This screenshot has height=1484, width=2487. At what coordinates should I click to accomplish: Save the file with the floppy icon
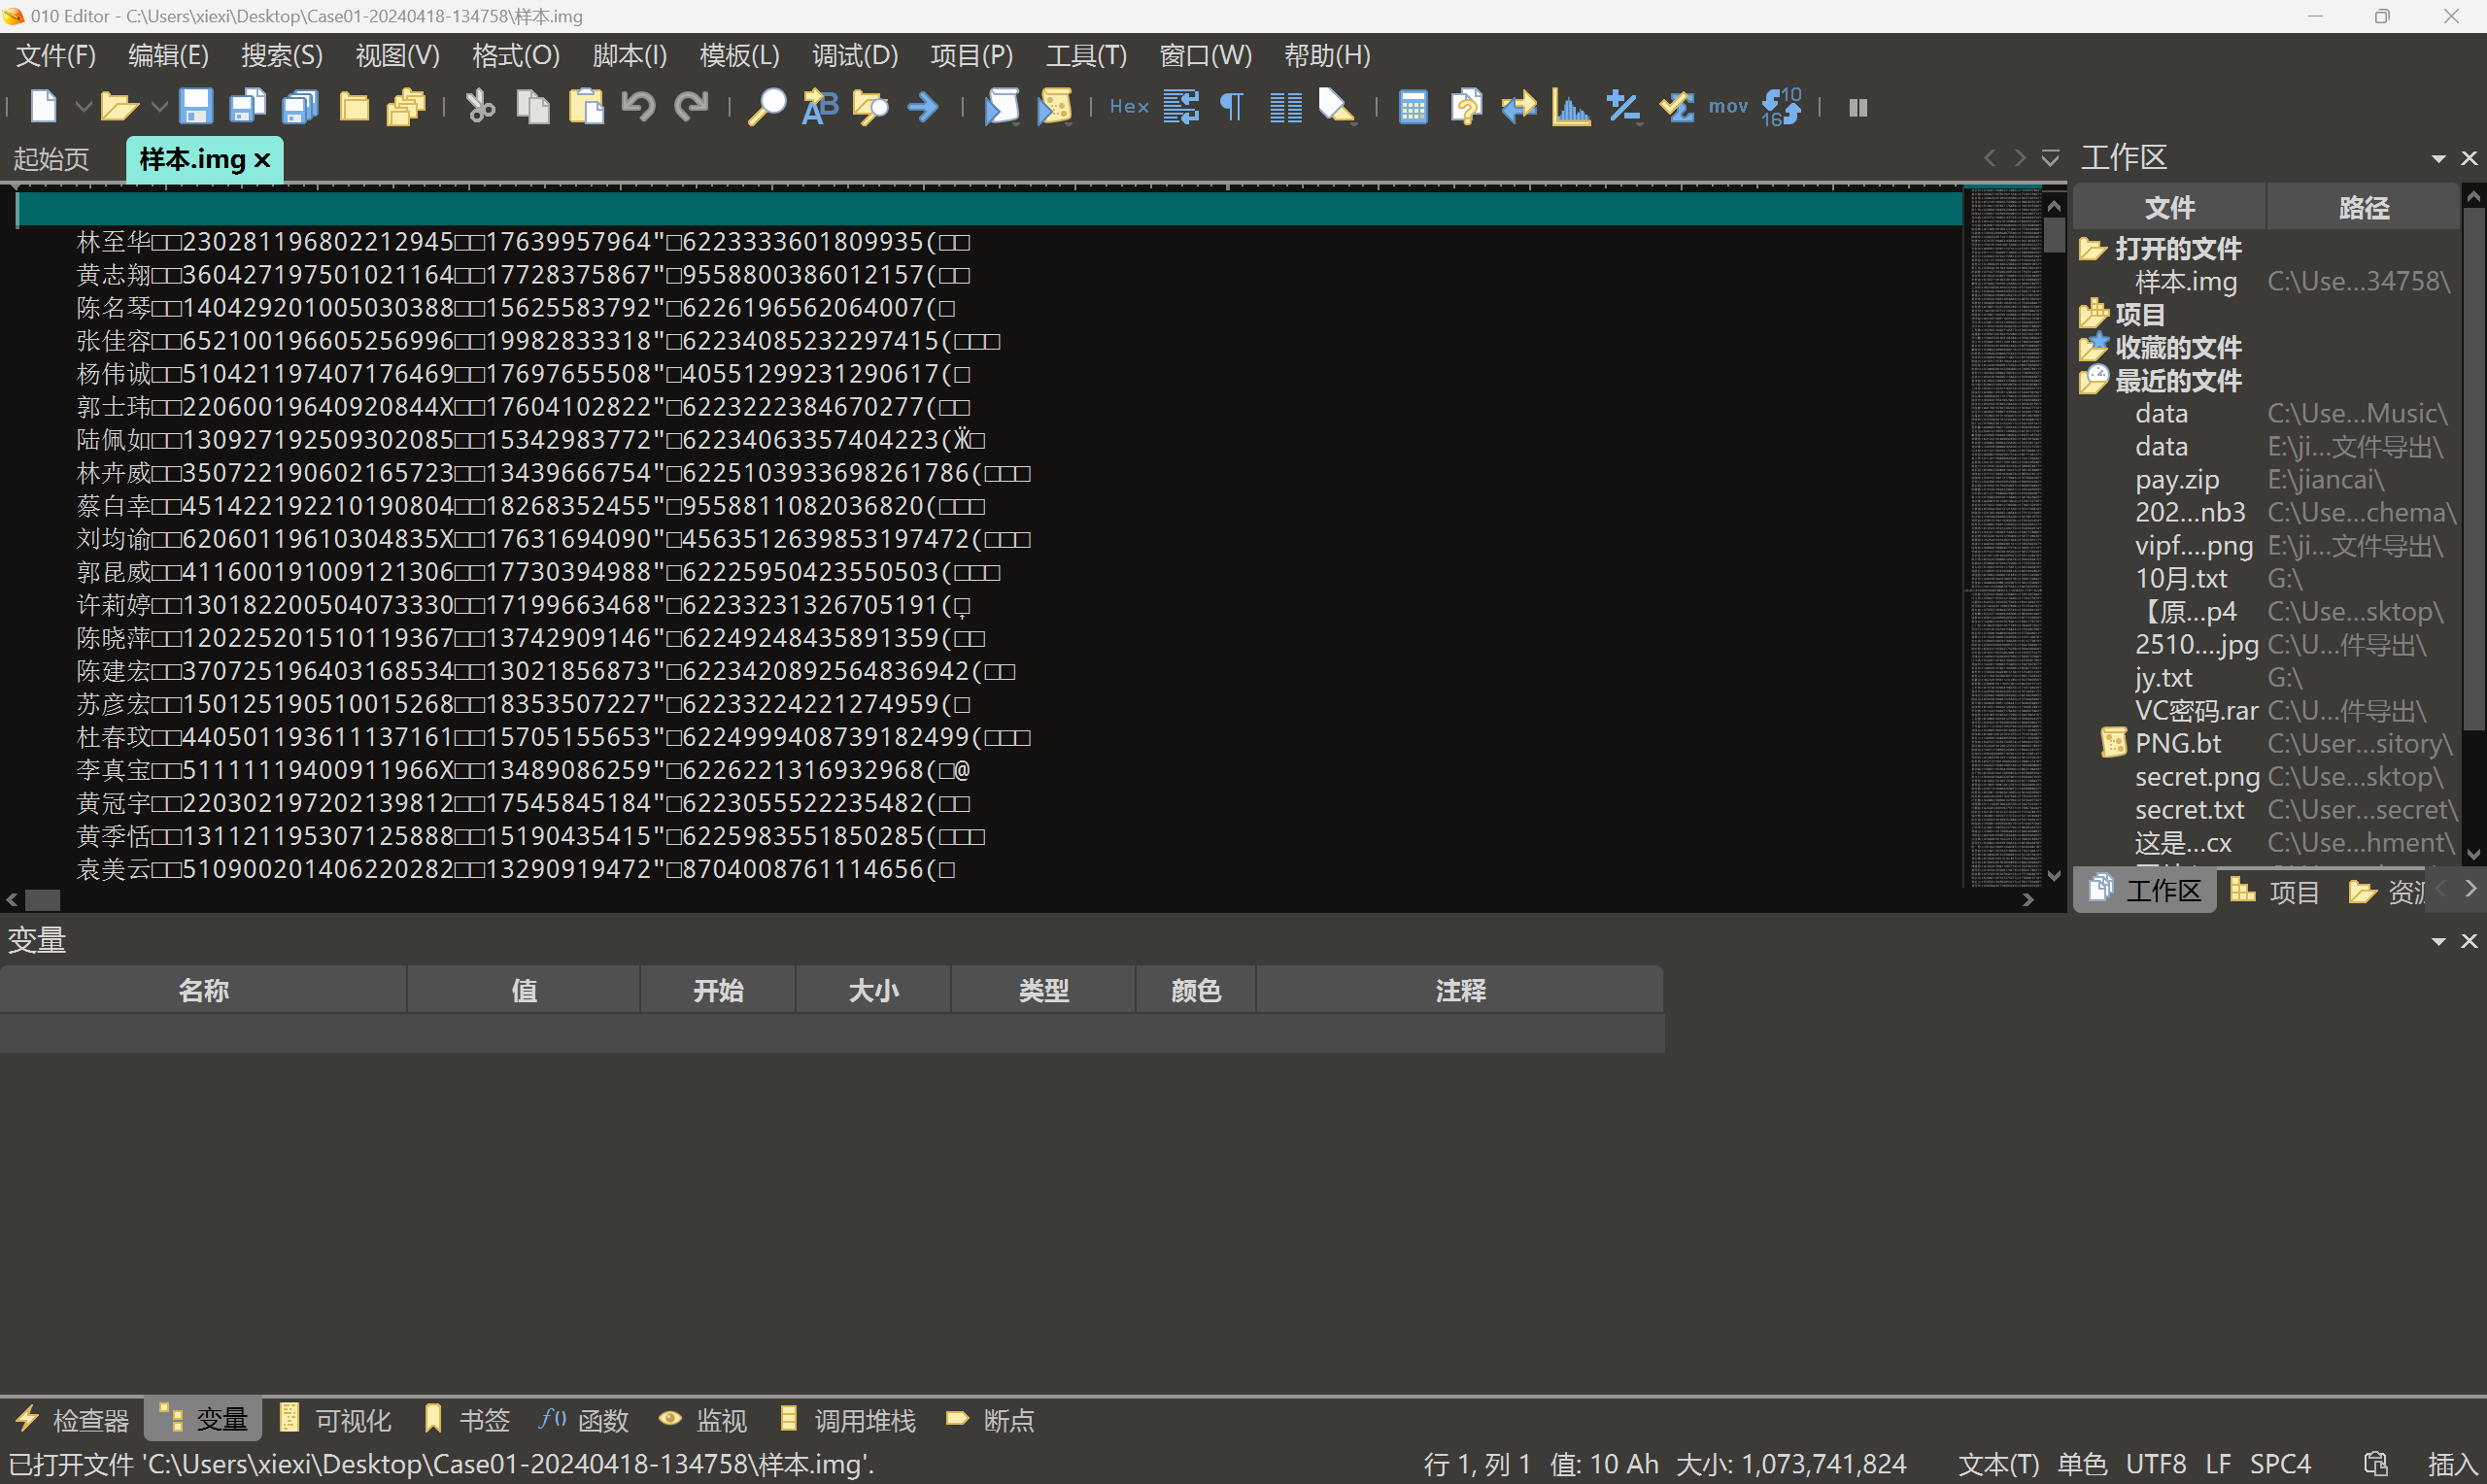pyautogui.click(x=195, y=106)
